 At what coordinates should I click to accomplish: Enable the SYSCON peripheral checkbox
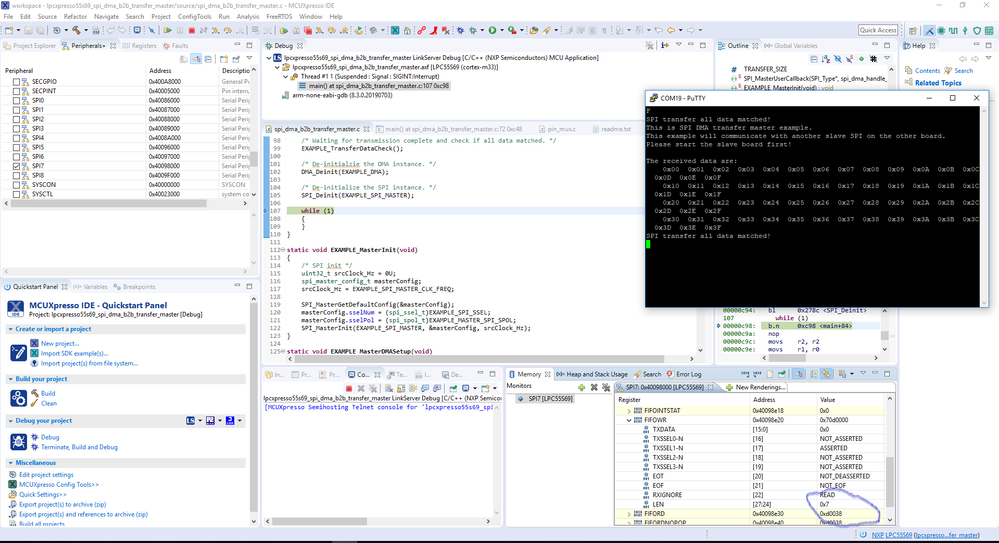[16, 185]
